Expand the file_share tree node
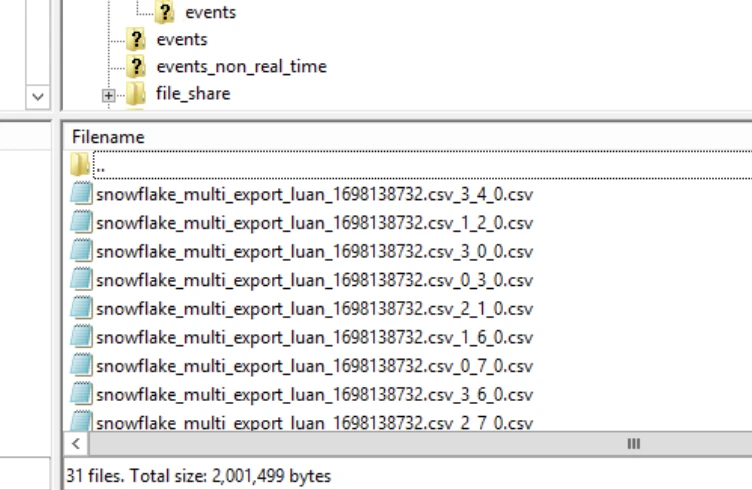752x490 pixels. click(x=109, y=95)
